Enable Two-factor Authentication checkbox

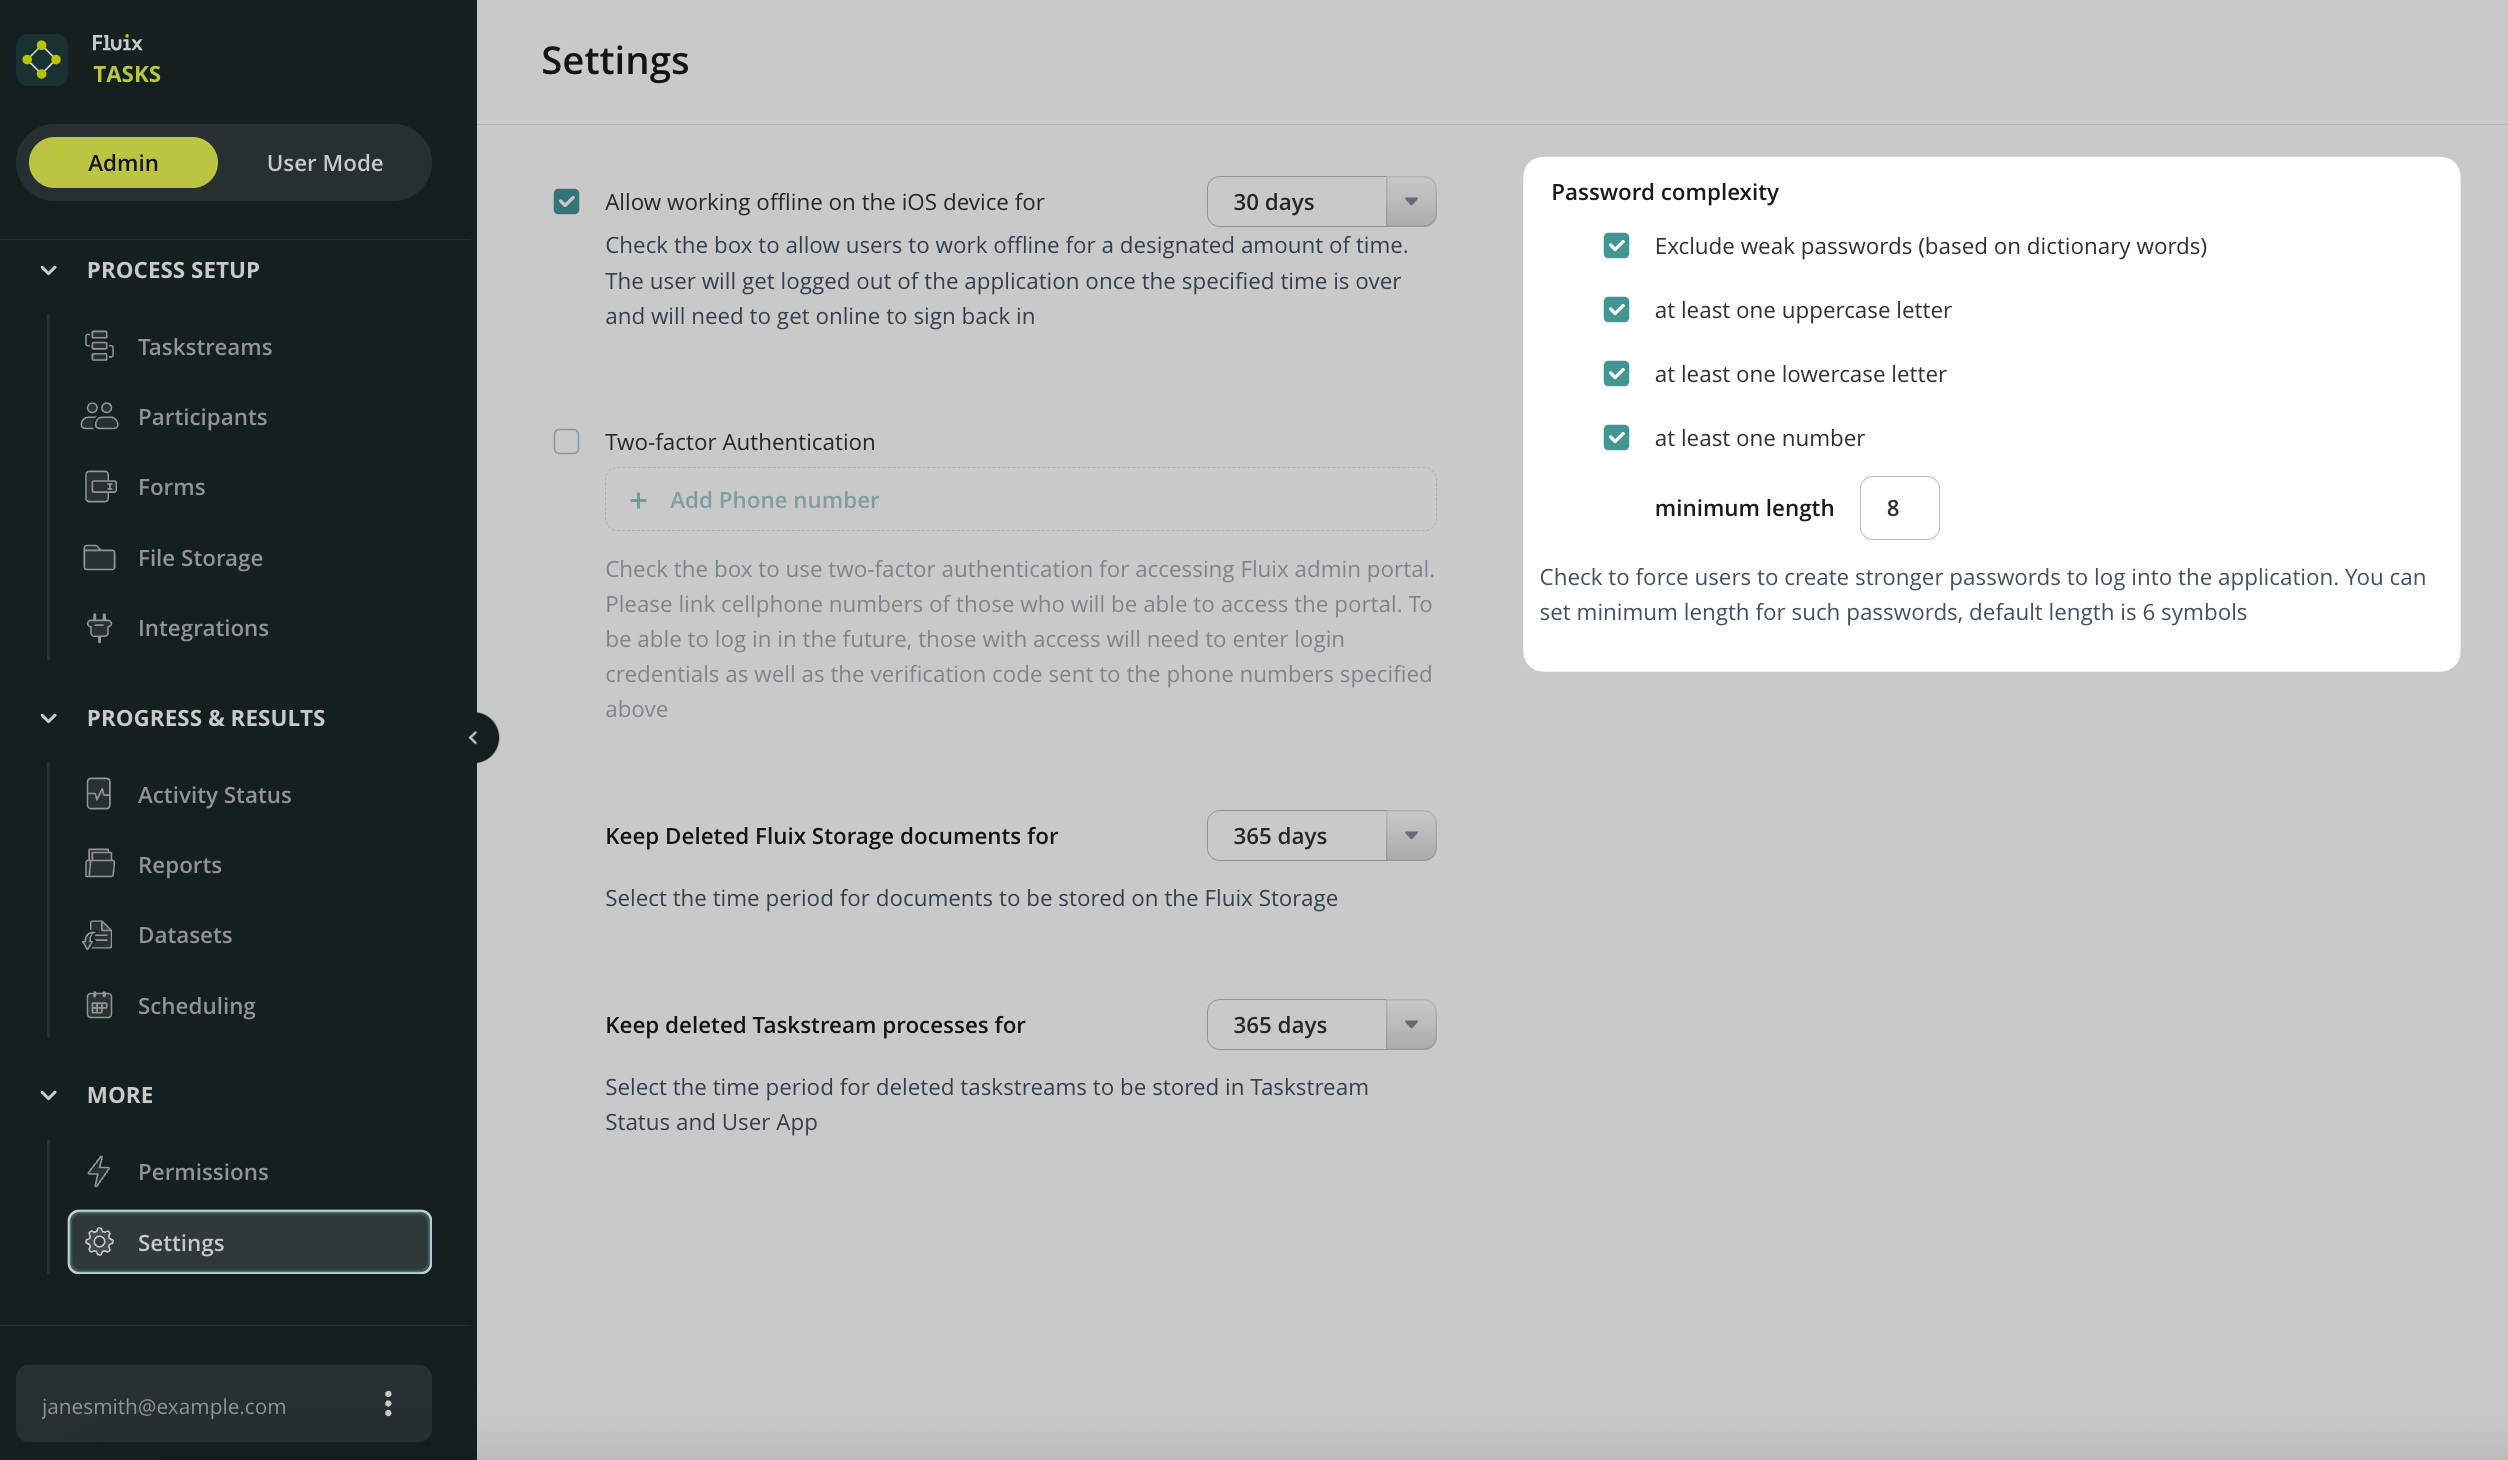tap(566, 441)
